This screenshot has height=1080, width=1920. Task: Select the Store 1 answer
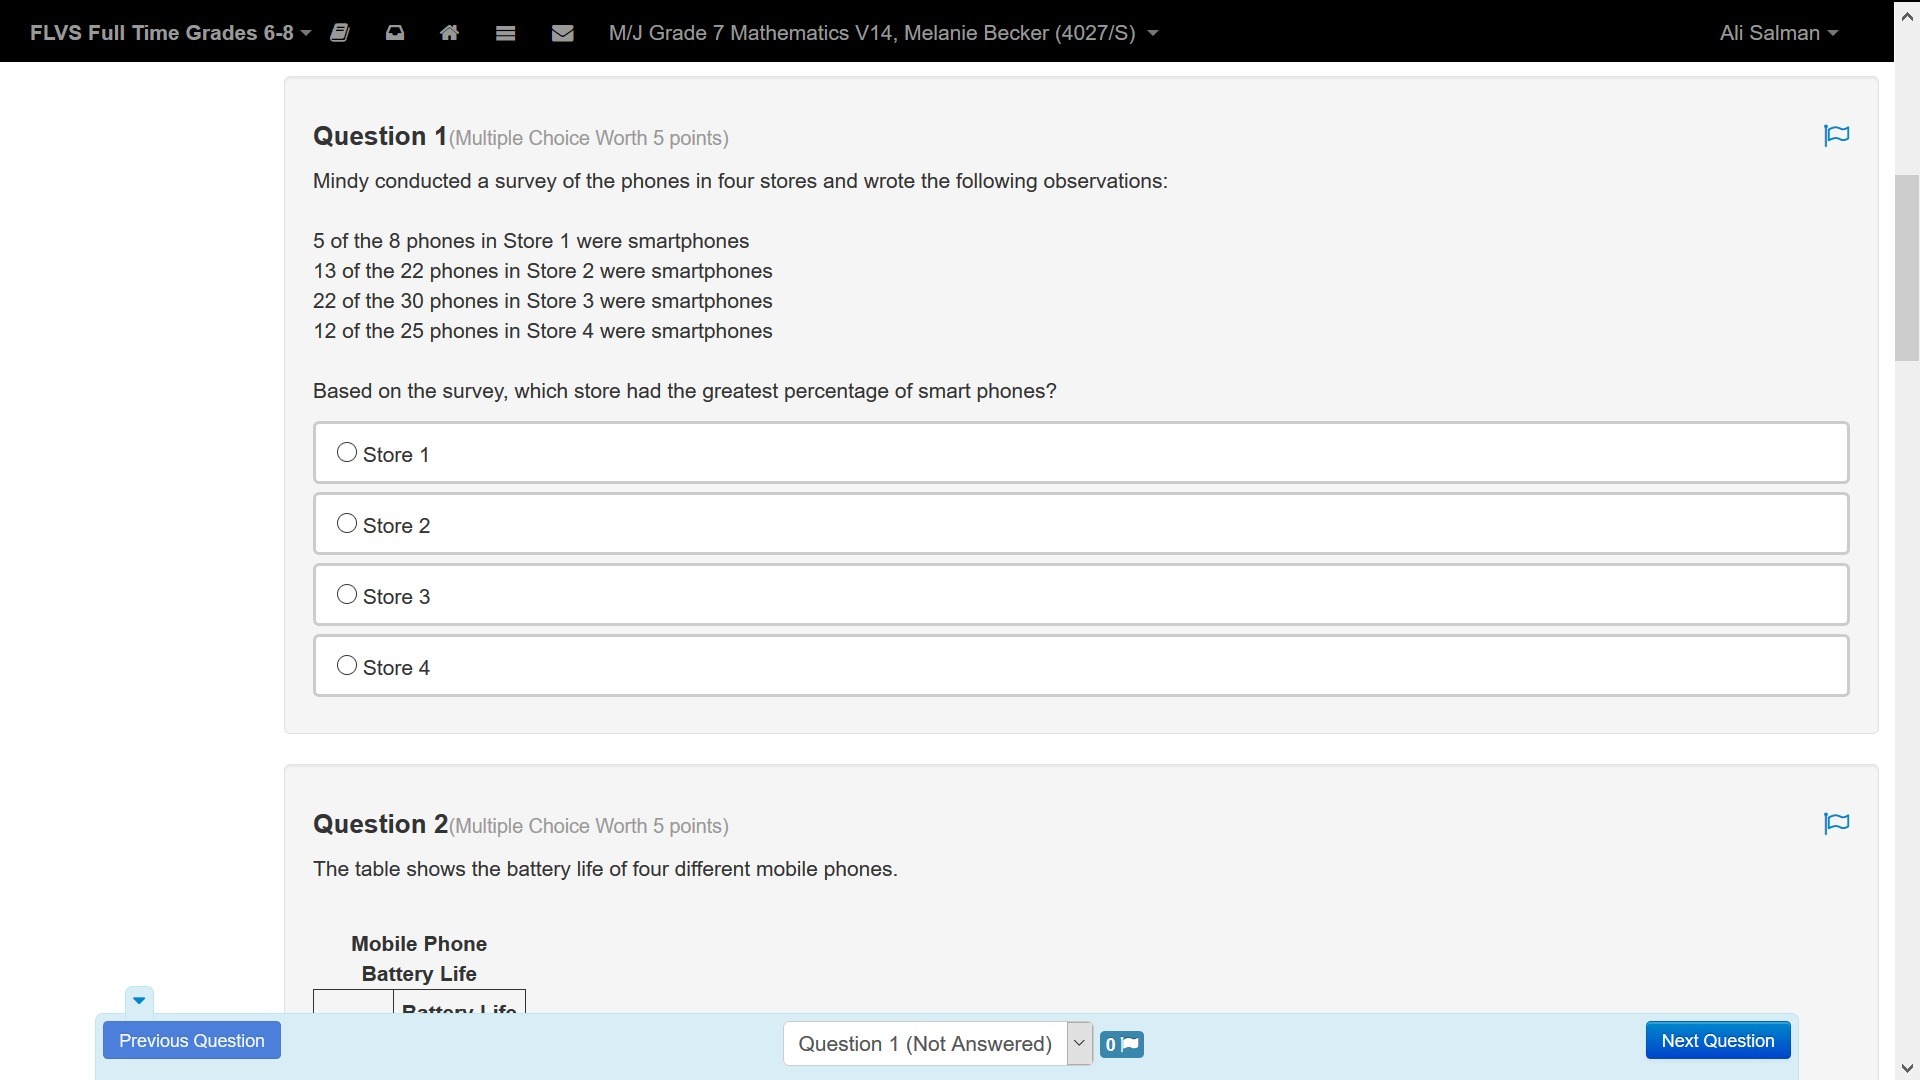coord(347,453)
